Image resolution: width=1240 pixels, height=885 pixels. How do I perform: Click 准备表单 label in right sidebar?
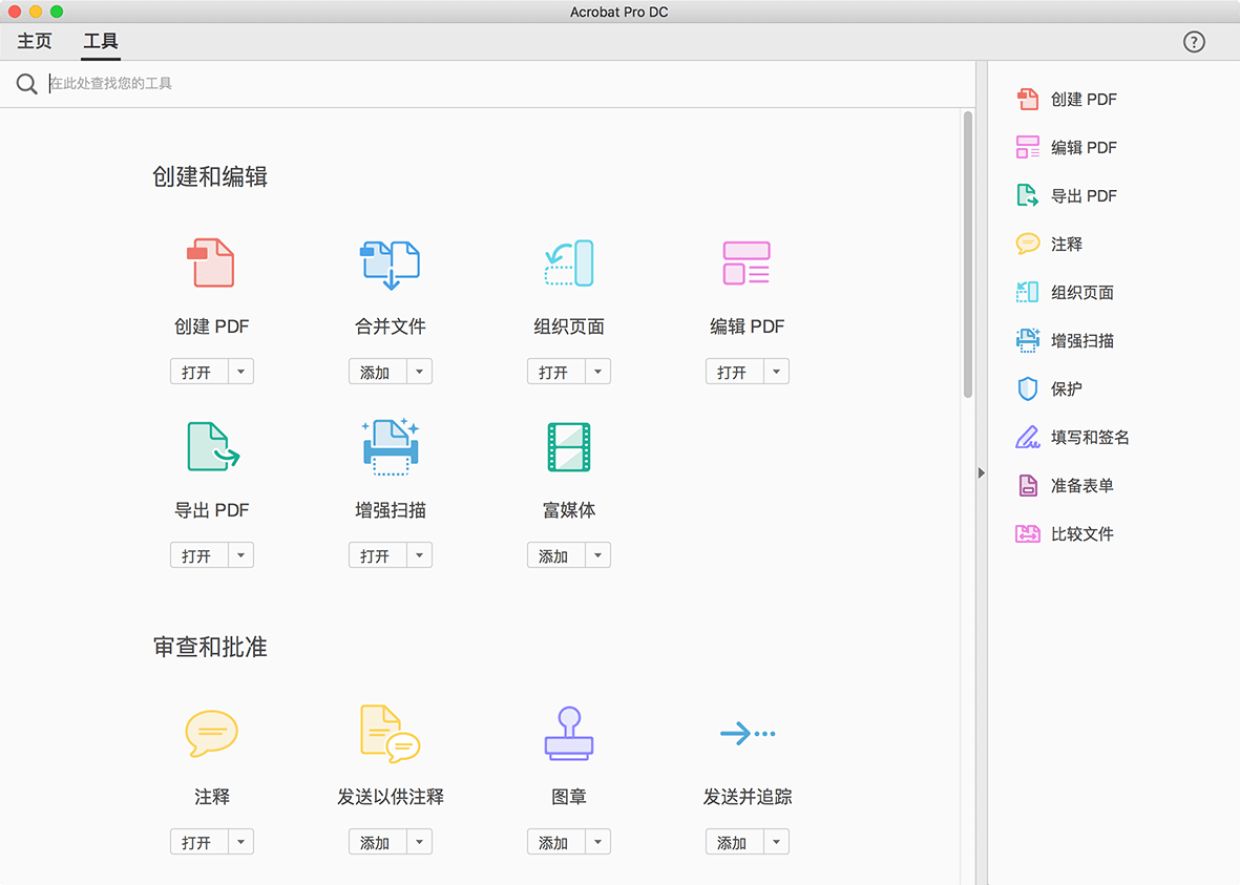coord(1082,486)
